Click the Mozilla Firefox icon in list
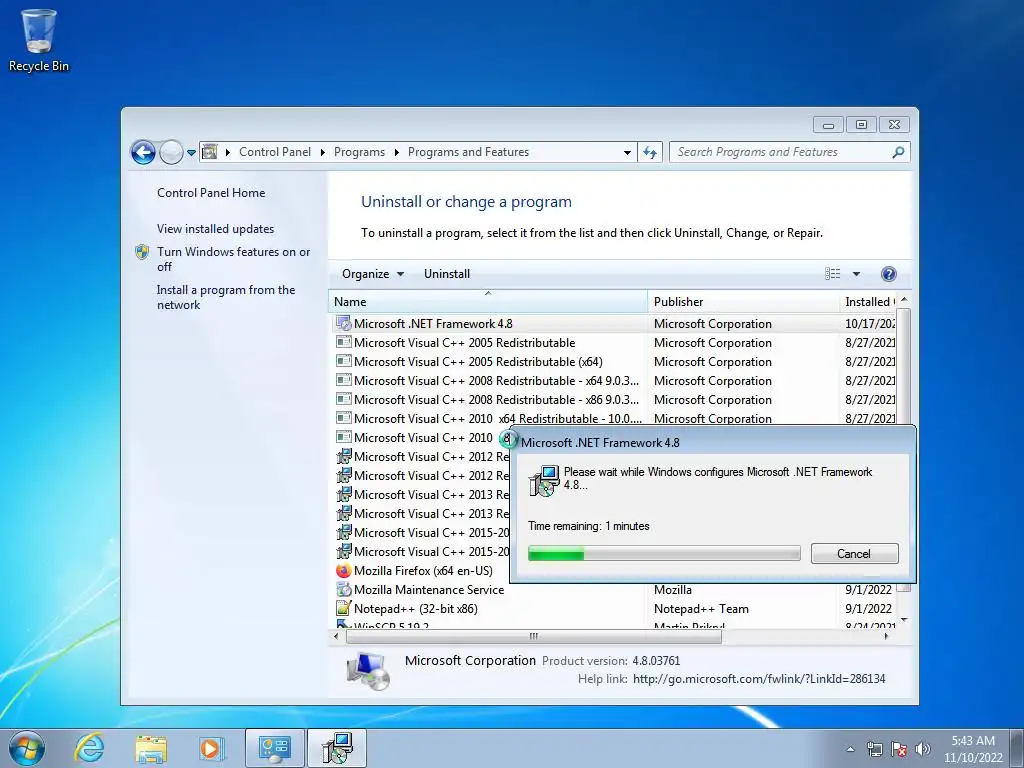Screen dimensions: 1024x768 point(344,570)
